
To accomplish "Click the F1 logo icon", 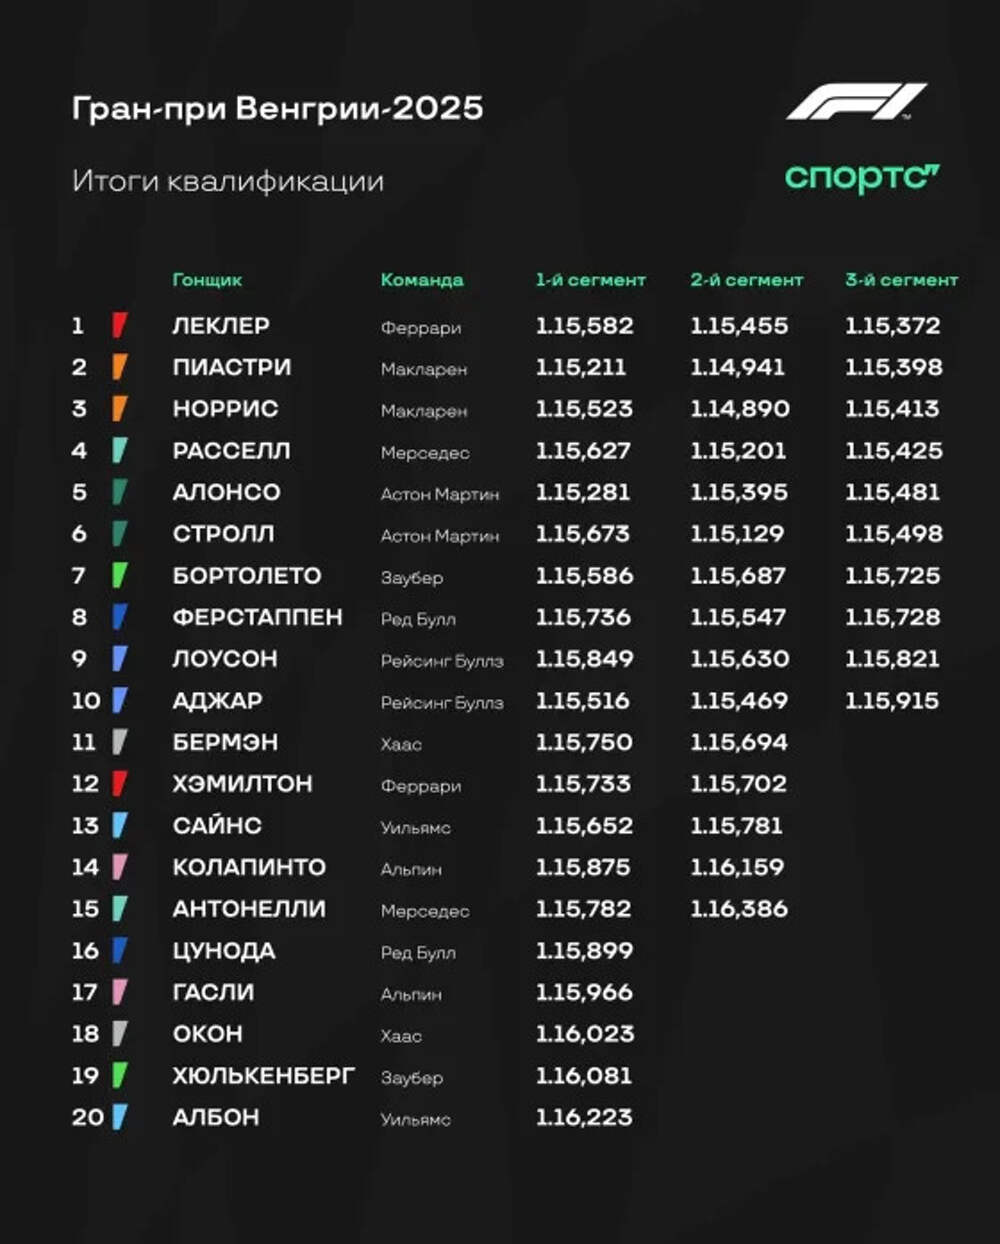I will (x=856, y=102).
